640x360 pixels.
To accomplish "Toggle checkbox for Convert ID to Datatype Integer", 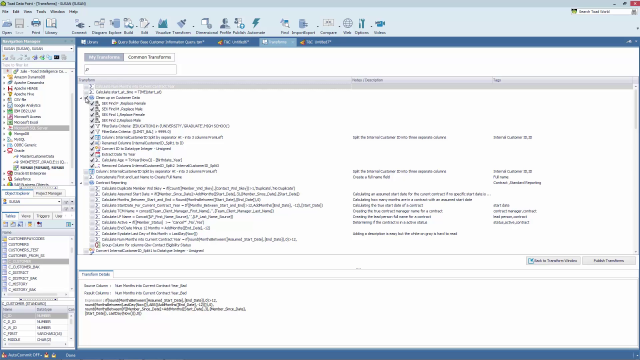I will coord(92,149).
